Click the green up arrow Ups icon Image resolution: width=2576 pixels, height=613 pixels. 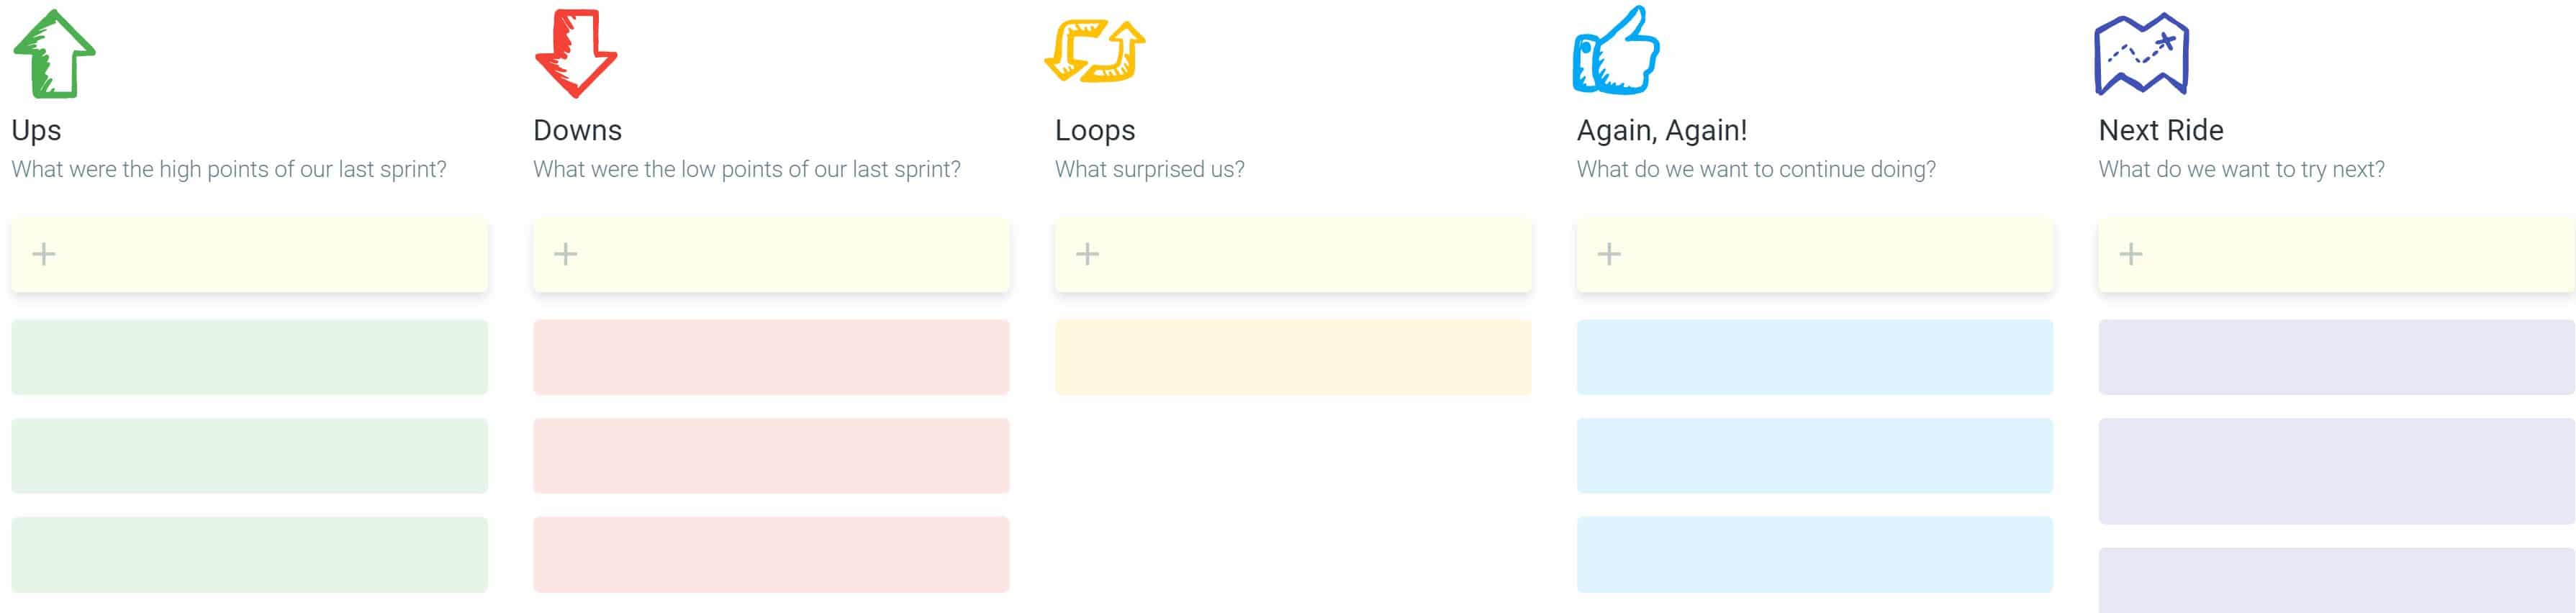[x=54, y=54]
